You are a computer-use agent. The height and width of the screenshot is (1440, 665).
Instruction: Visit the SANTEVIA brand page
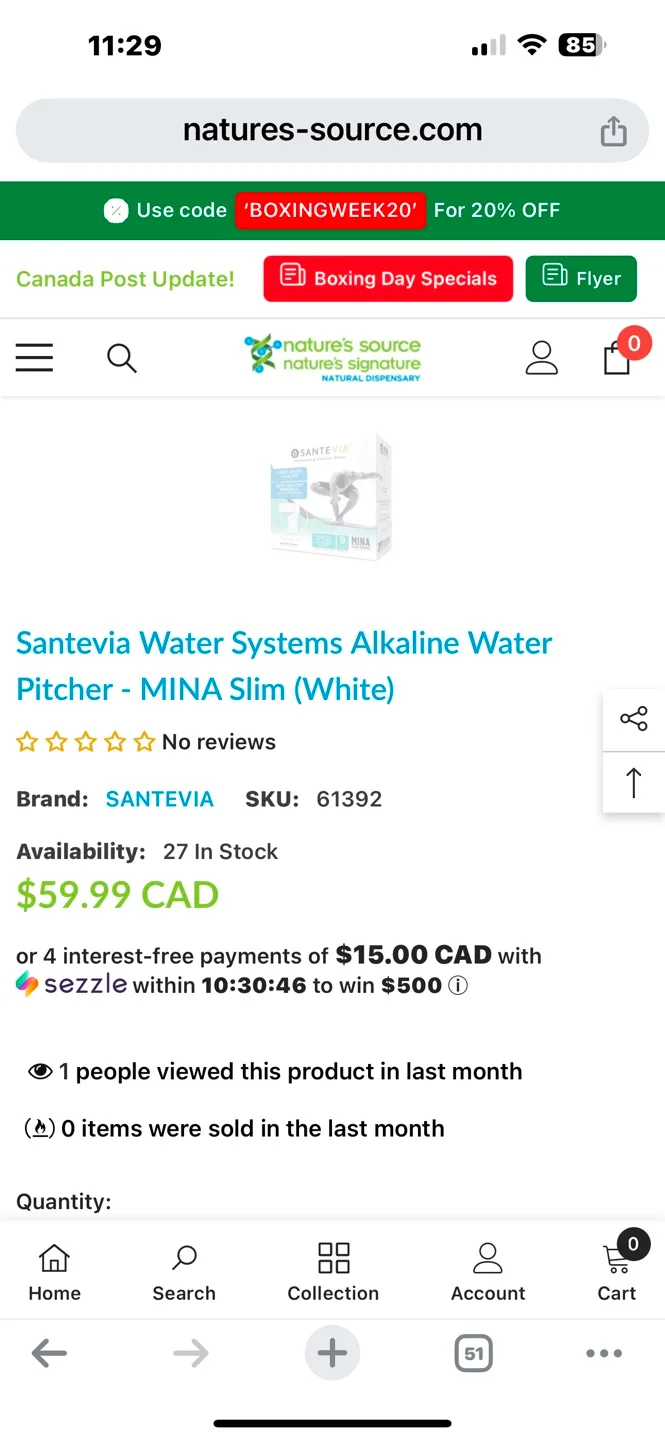pyautogui.click(x=160, y=799)
